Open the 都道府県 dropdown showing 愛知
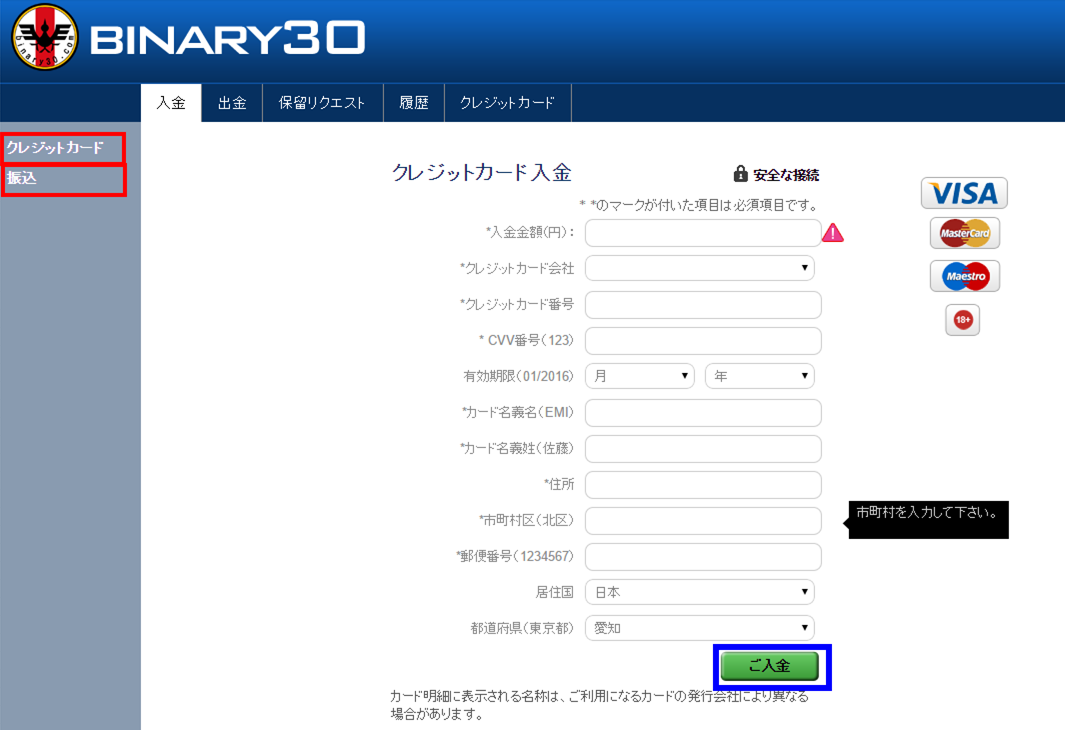 700,627
